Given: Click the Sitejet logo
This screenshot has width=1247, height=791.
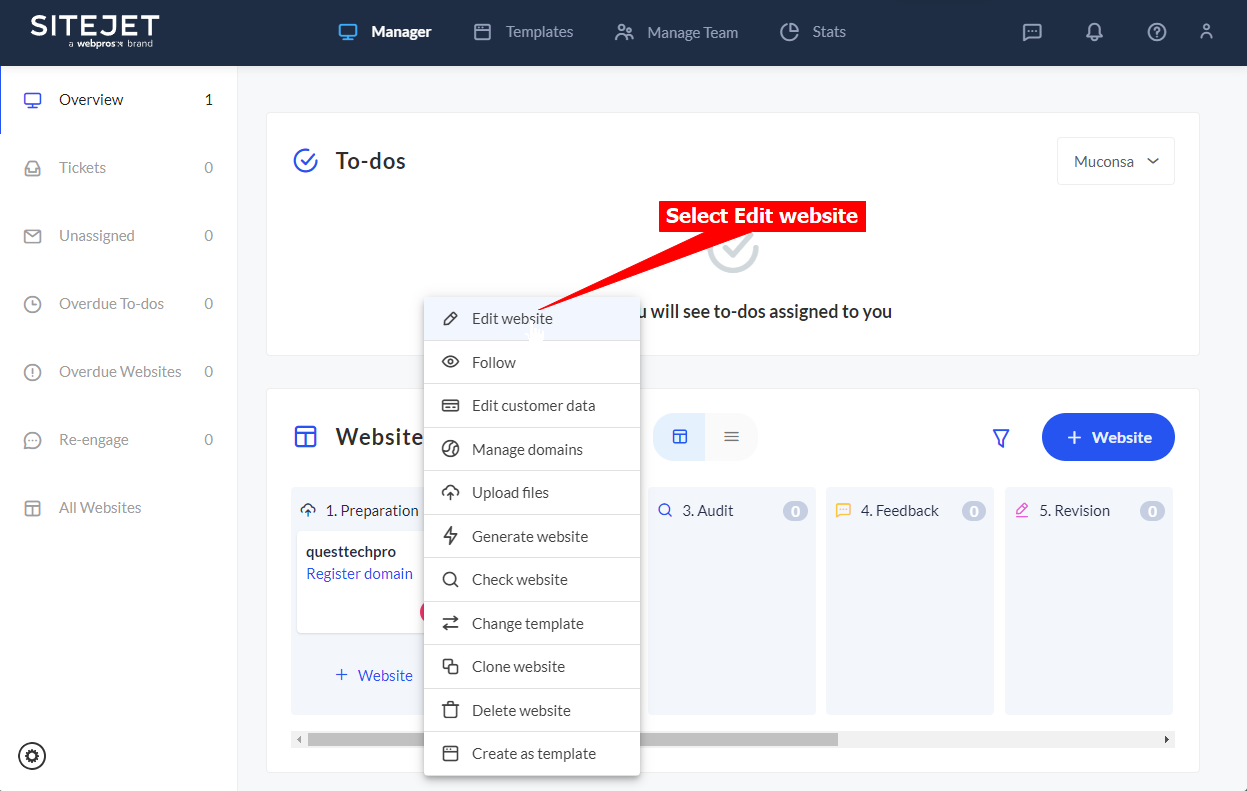Looking at the screenshot, I should [95, 30].
